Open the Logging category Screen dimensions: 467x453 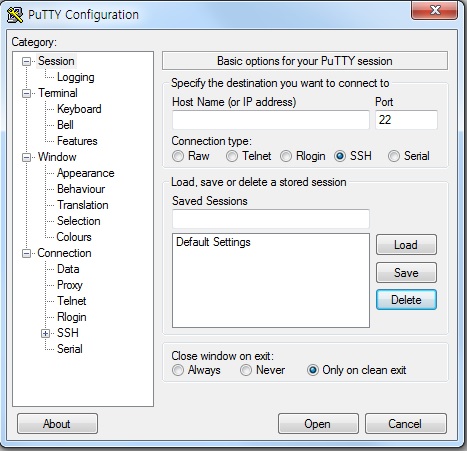pyautogui.click(x=76, y=77)
